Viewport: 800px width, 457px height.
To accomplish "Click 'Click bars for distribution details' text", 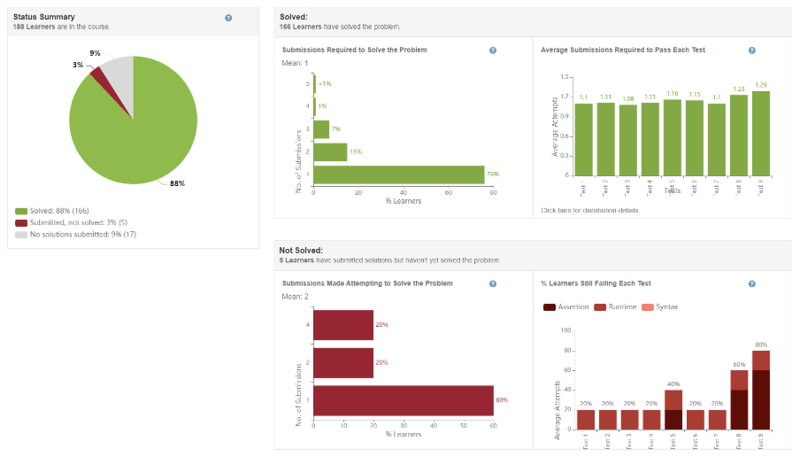I will point(589,211).
